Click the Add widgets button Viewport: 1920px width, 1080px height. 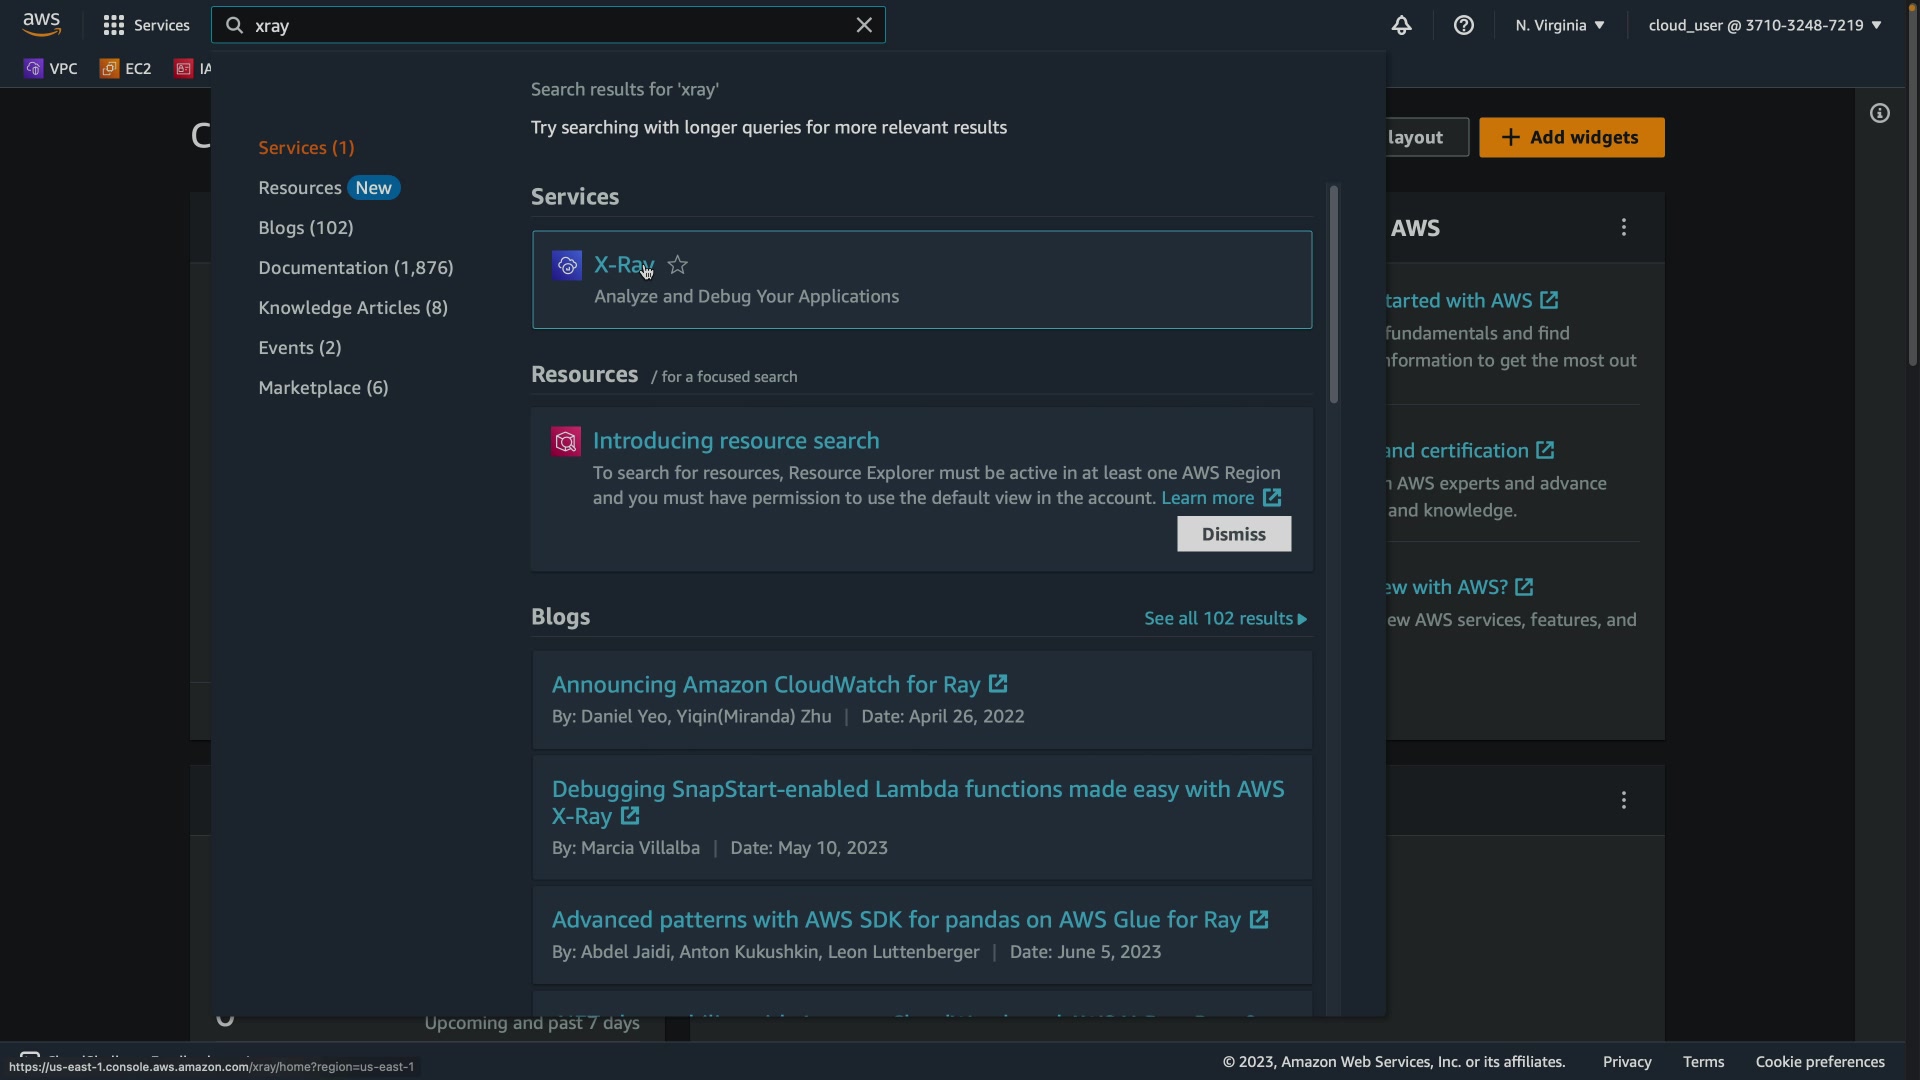(x=1571, y=137)
